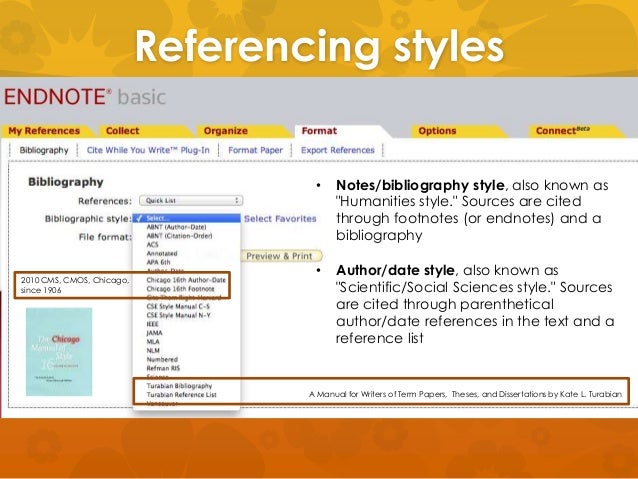Click Select Favorites link
This screenshot has width=638, height=479.
280,219
